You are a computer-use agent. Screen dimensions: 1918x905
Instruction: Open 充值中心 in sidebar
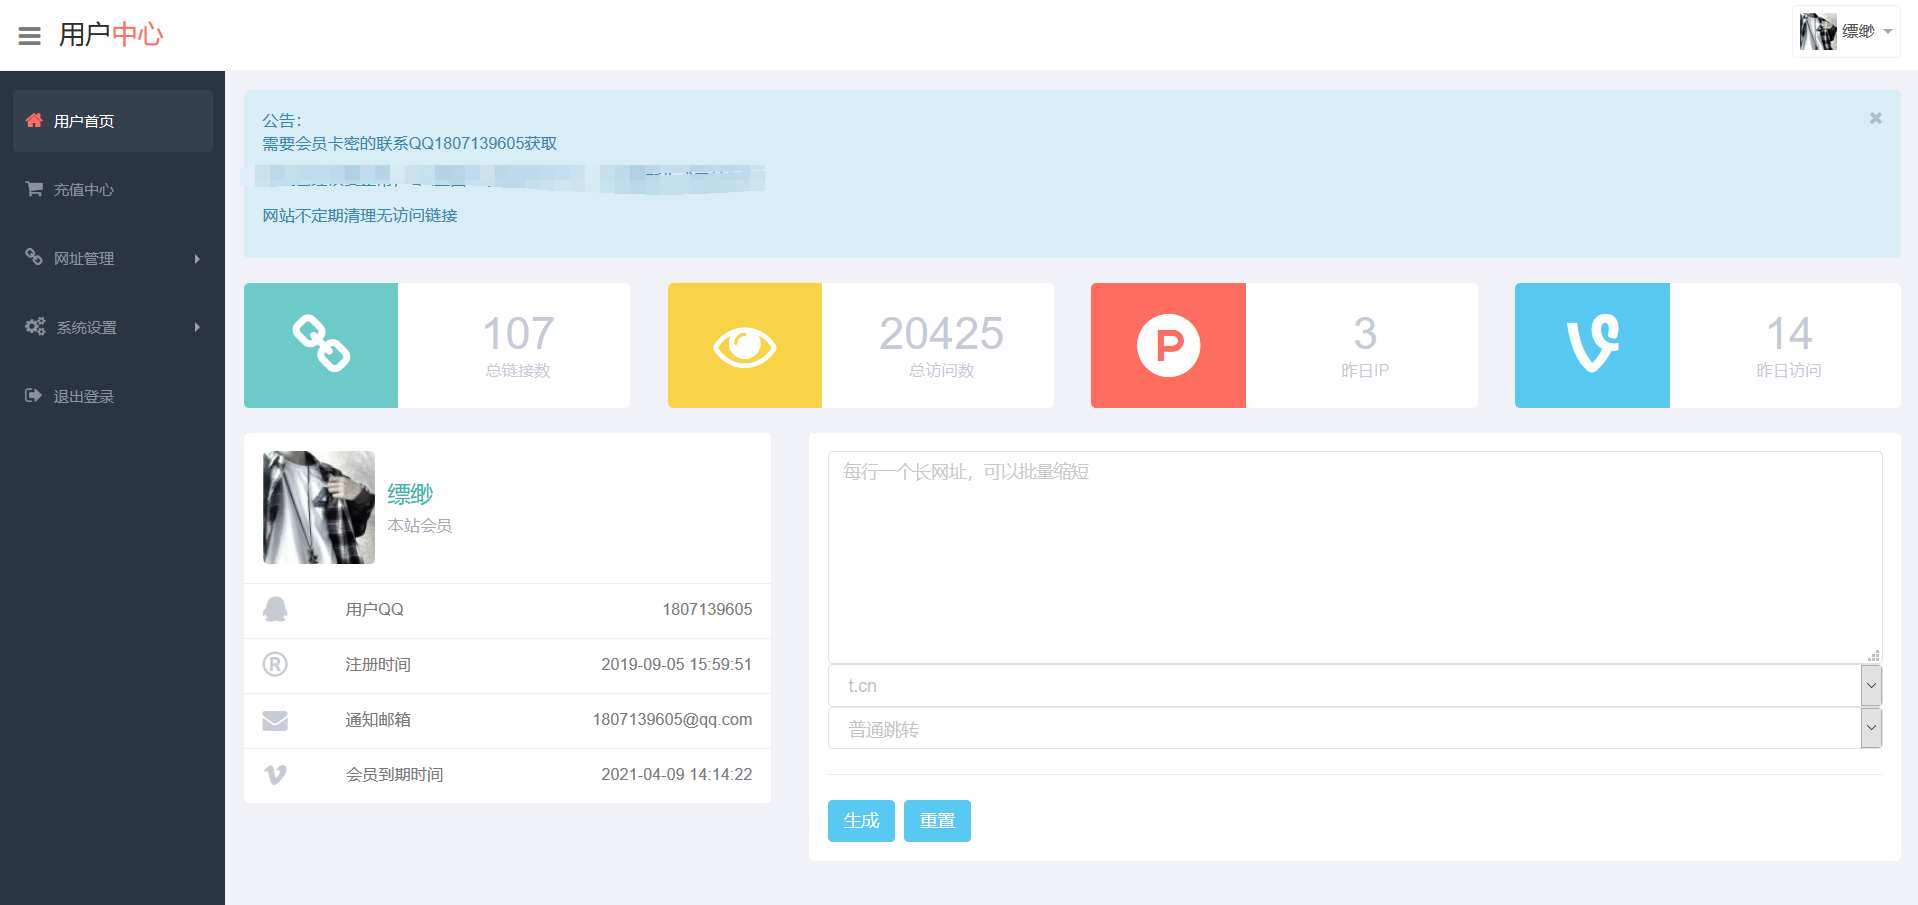113,189
